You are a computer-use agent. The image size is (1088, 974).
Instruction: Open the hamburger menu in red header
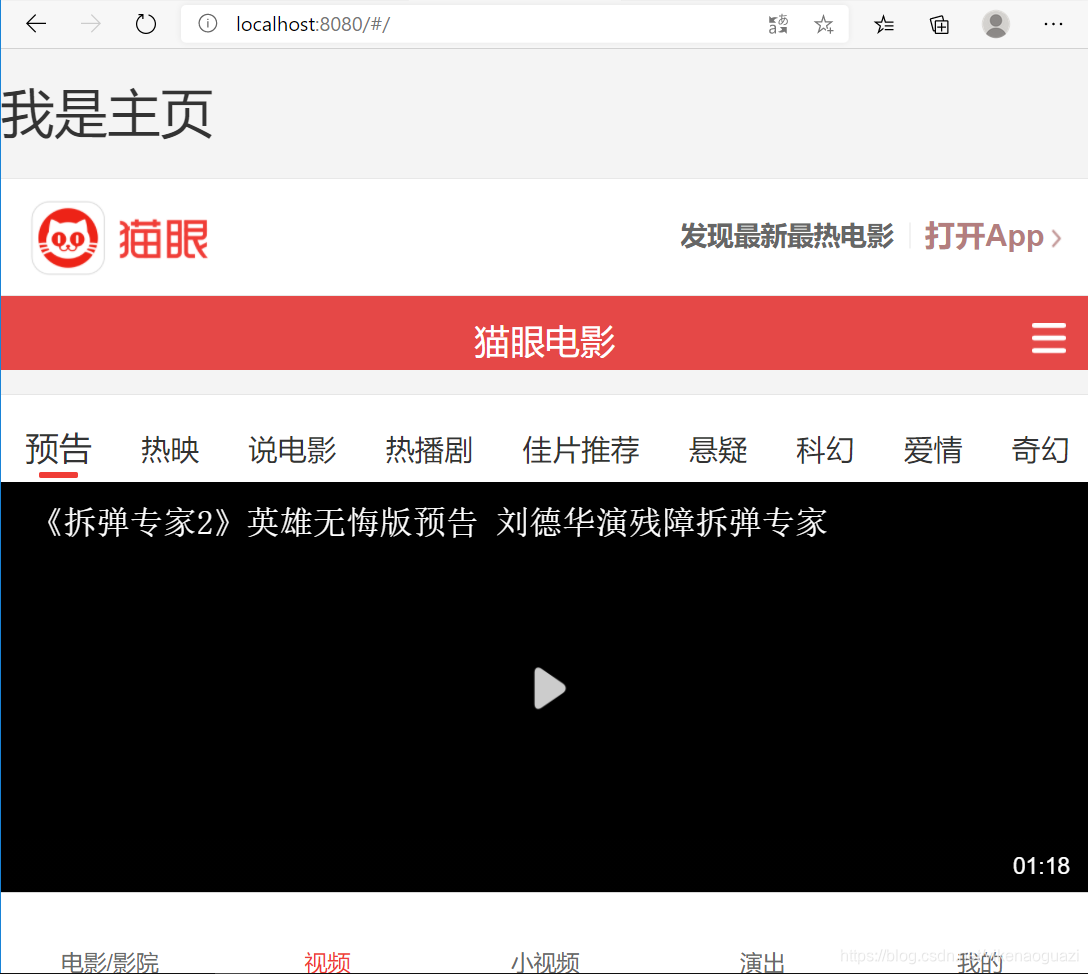(1048, 338)
